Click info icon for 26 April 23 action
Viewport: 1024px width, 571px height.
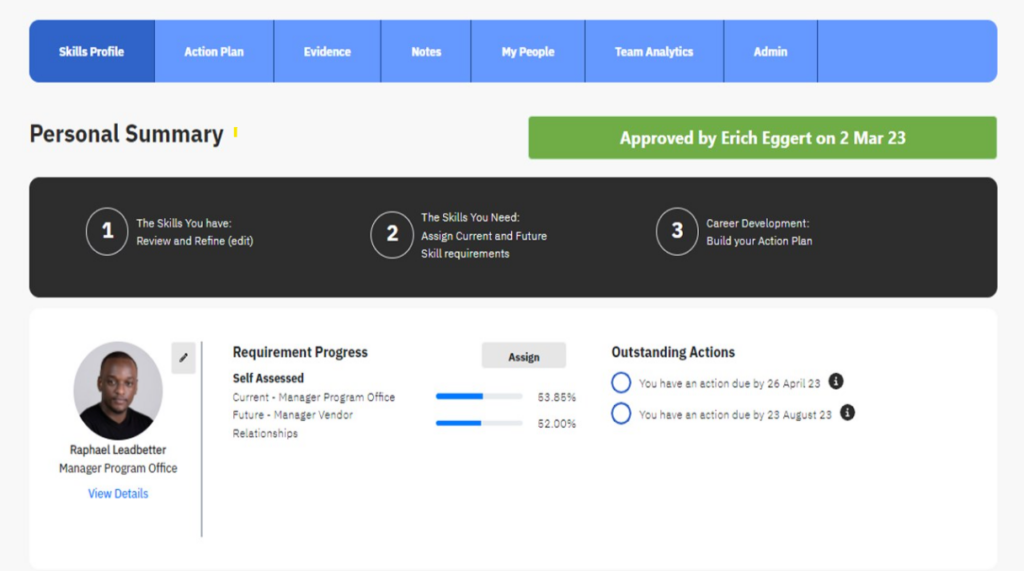836,382
